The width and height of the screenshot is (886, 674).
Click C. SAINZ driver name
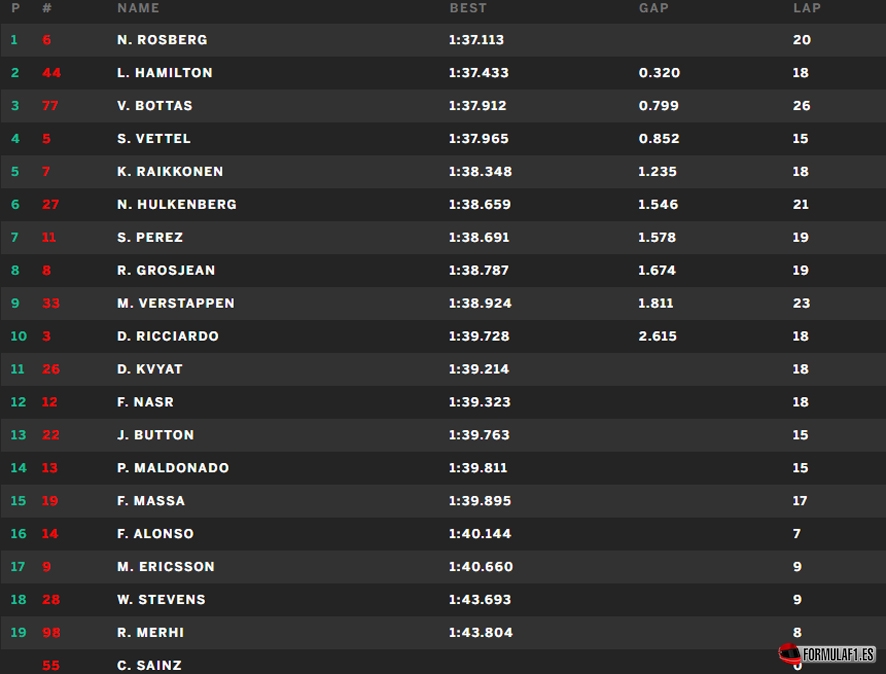149,666
